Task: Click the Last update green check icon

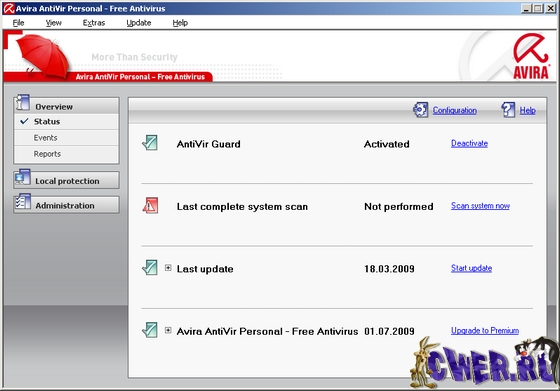Action: click(x=150, y=267)
